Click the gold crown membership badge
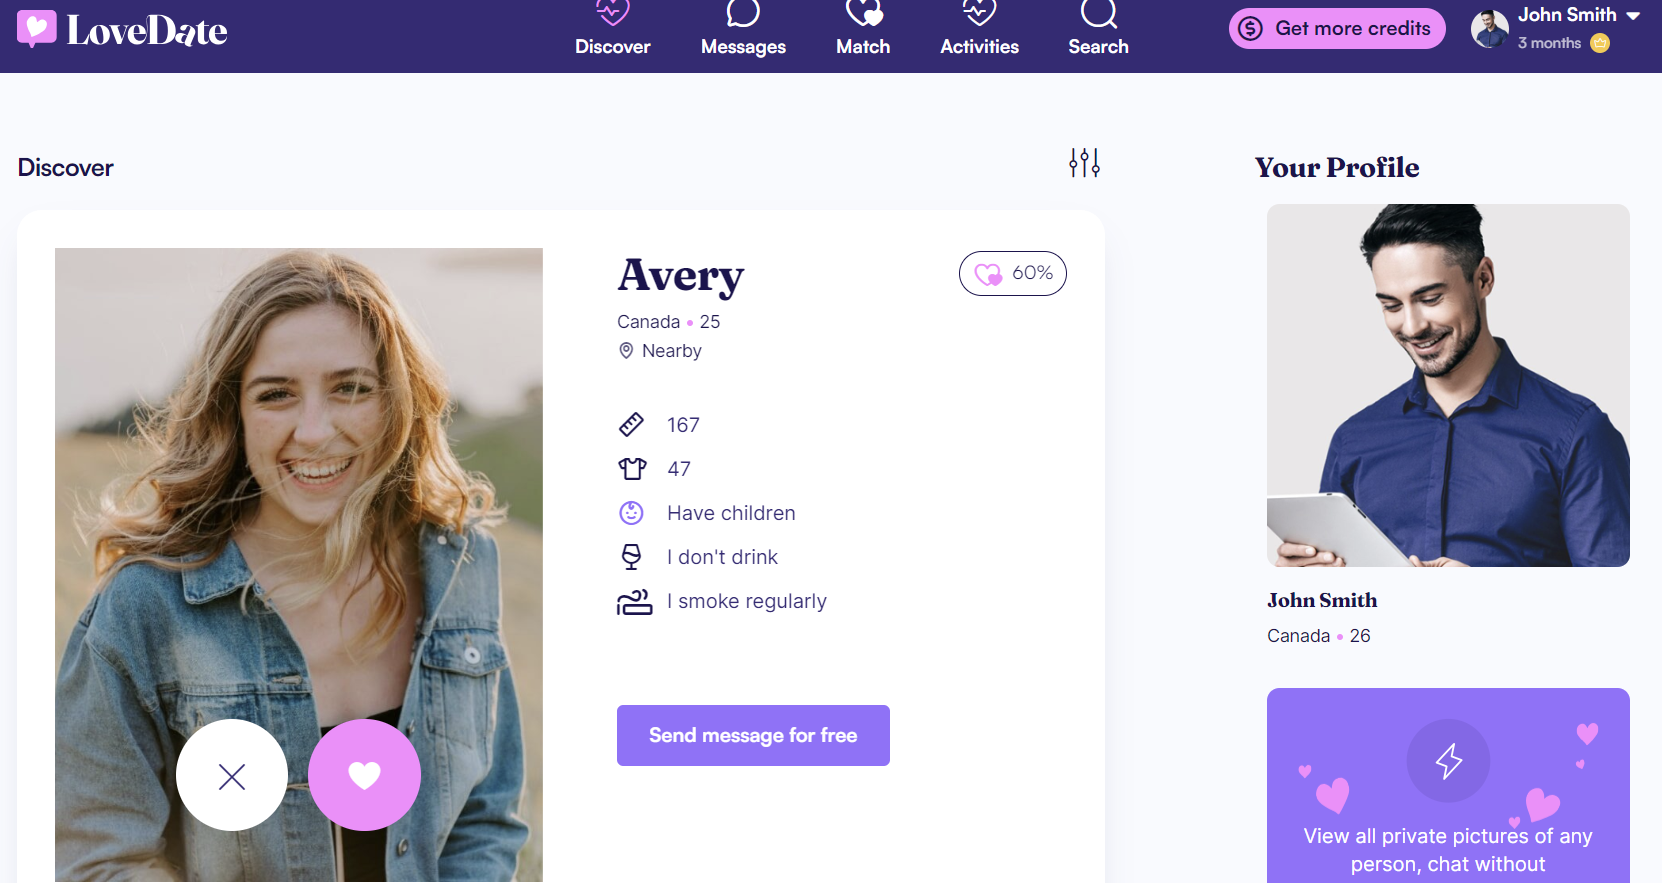The image size is (1662, 883). (x=1600, y=43)
